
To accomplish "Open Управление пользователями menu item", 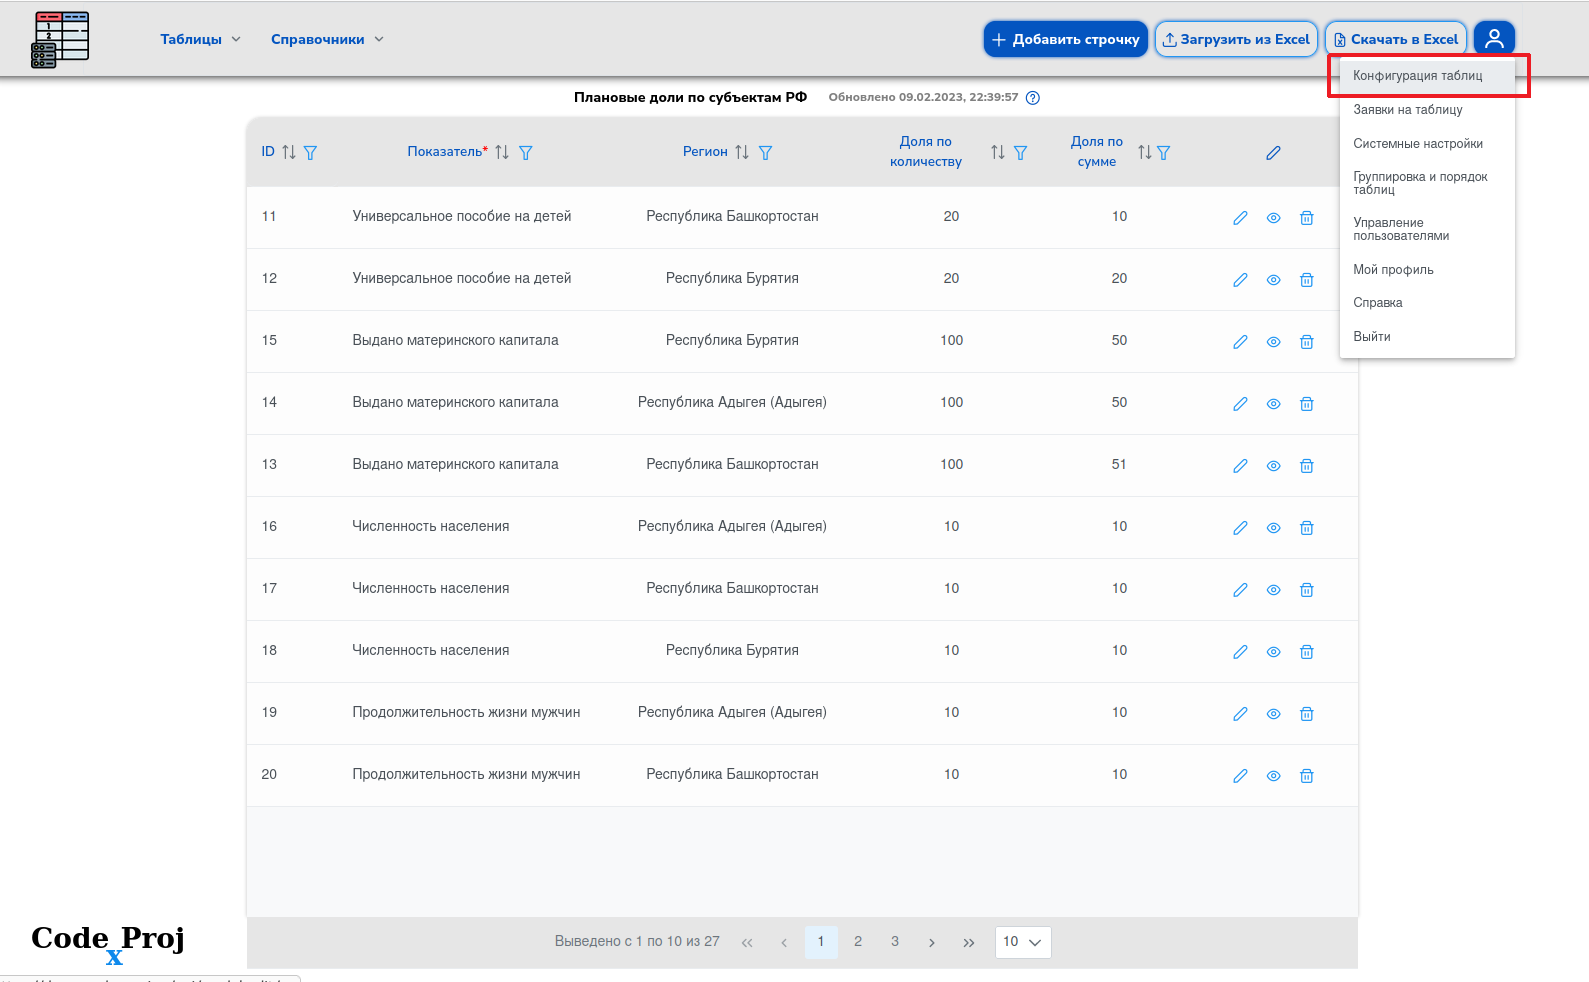I will point(1427,229).
